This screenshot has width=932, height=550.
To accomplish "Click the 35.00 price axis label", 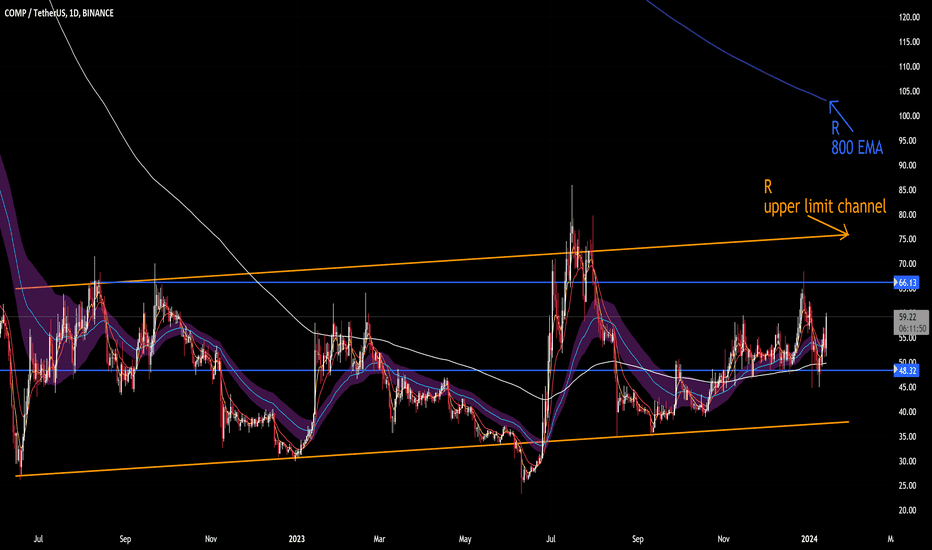I will point(908,436).
